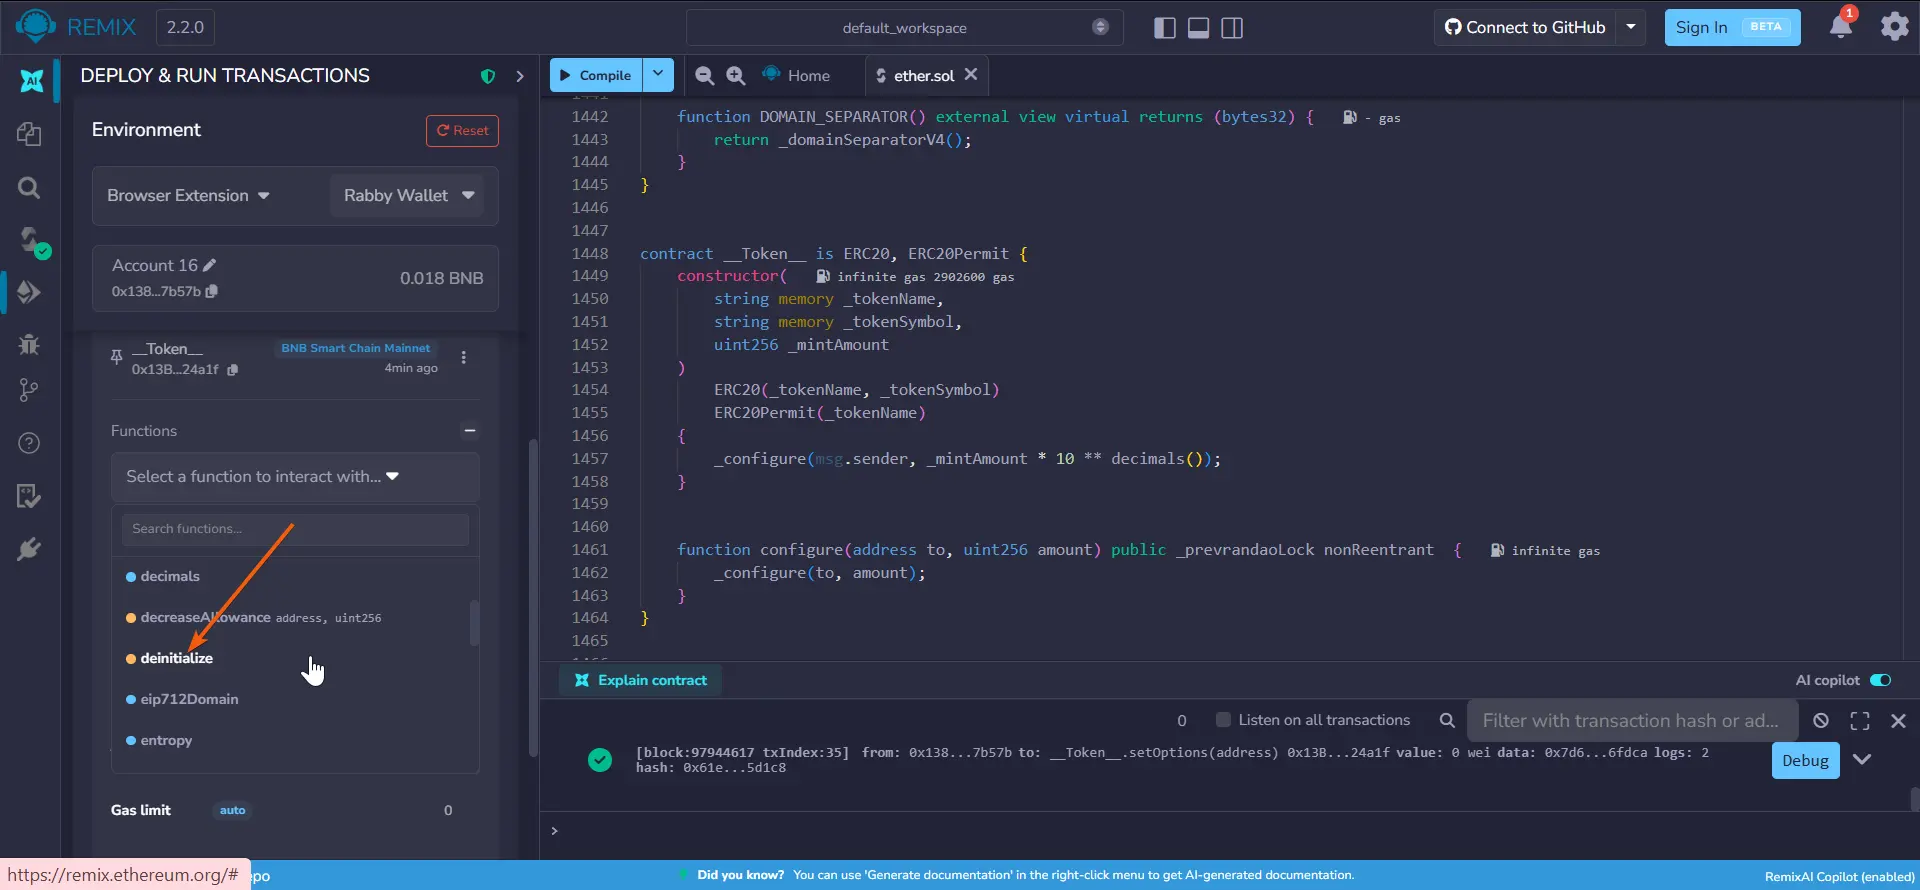Open default_workspace selector
This screenshot has width=1920, height=890.
904,28
